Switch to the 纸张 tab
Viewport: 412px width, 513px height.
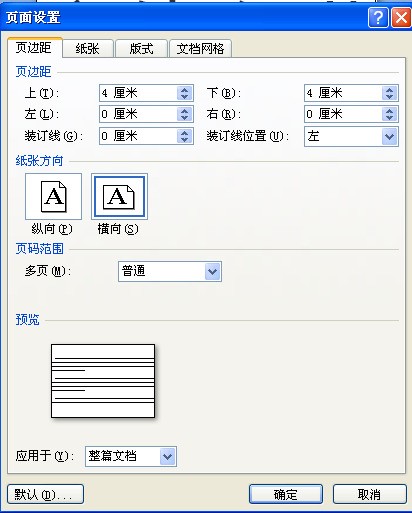(88, 49)
